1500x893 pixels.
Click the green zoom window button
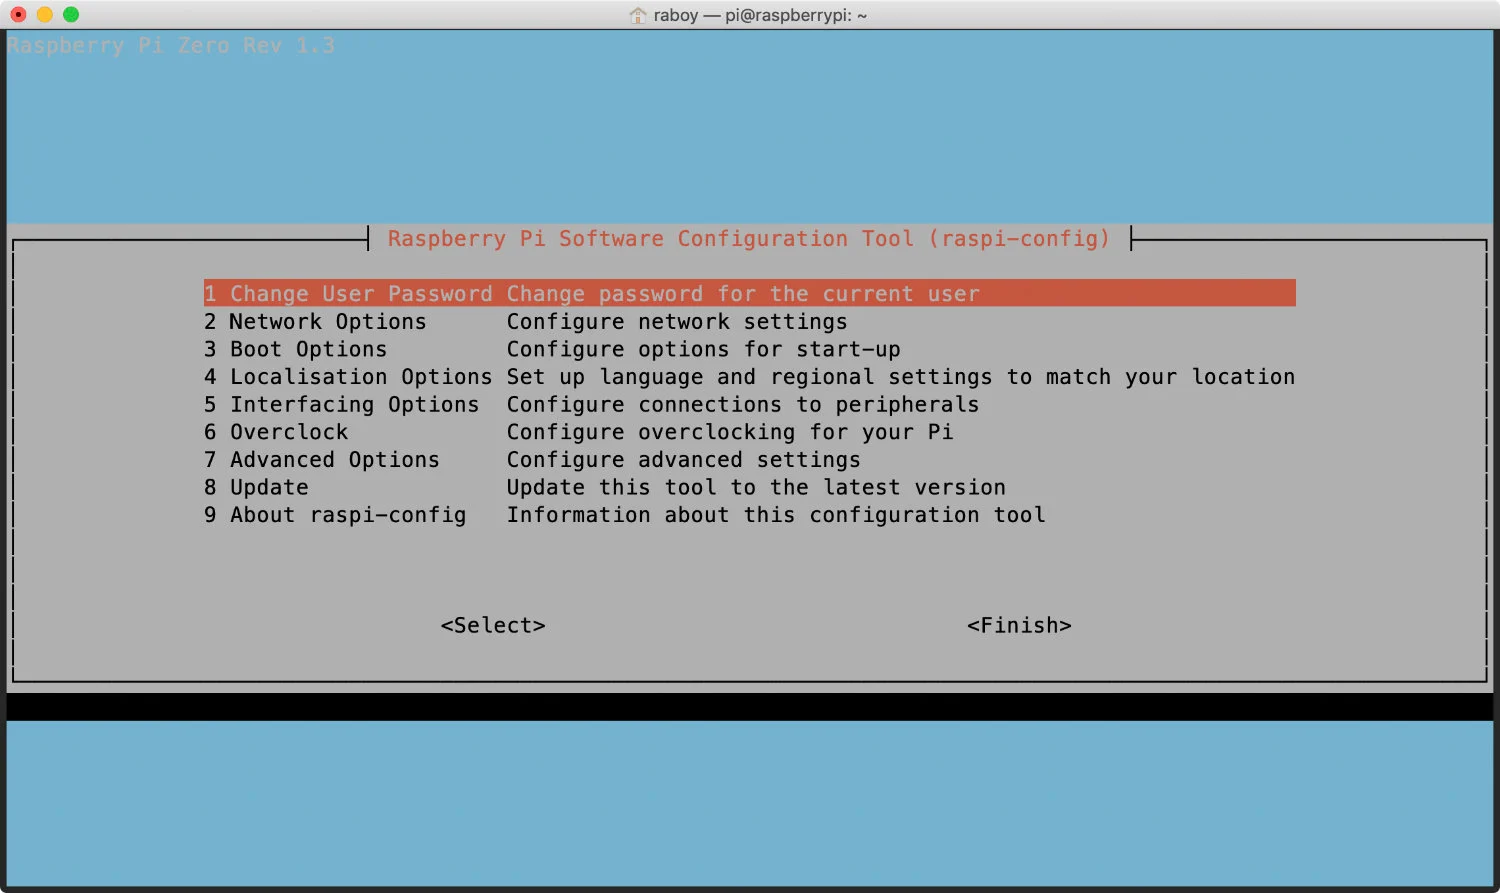(x=70, y=14)
